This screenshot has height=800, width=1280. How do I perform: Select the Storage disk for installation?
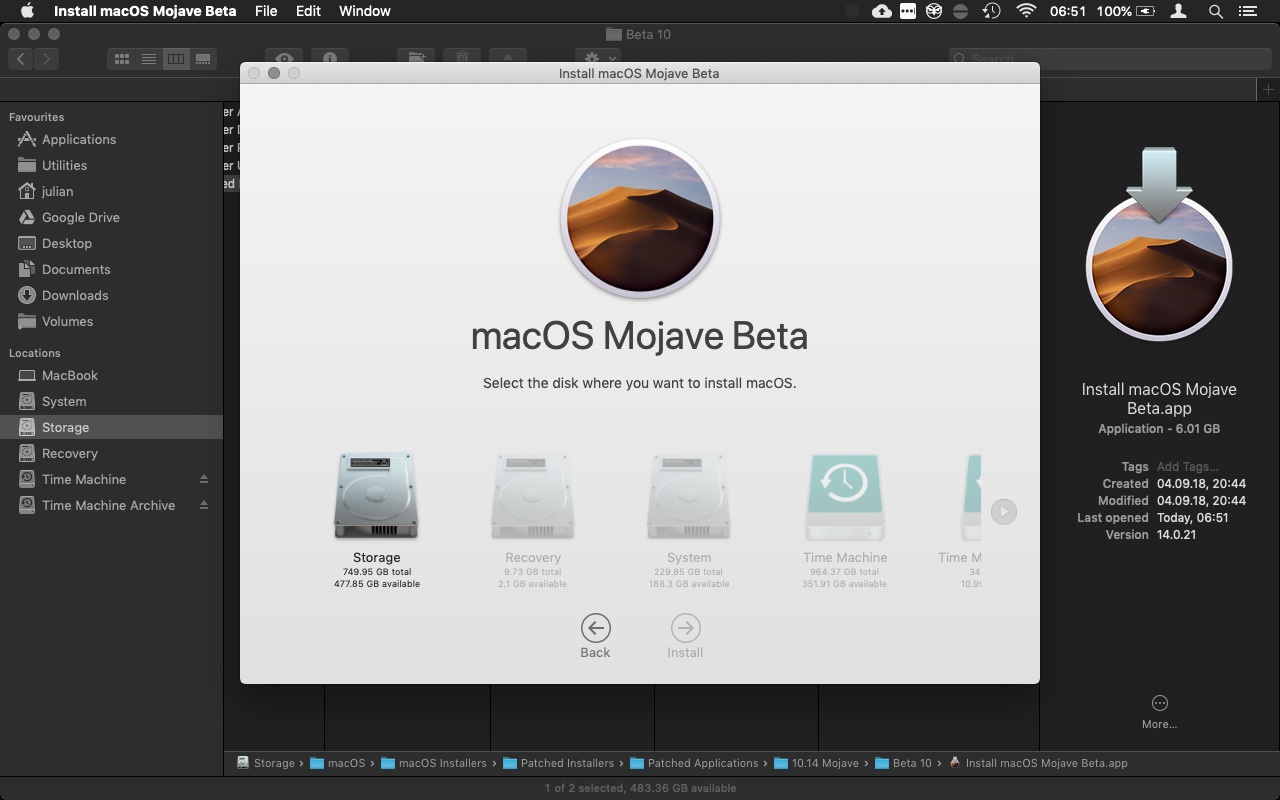376,497
